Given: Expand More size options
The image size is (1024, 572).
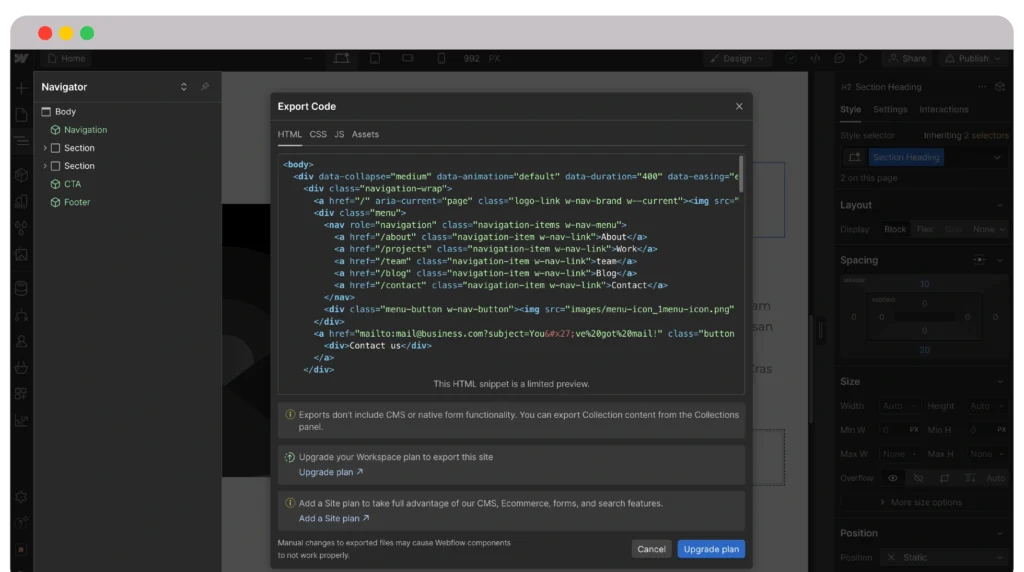Looking at the screenshot, I should (925, 502).
